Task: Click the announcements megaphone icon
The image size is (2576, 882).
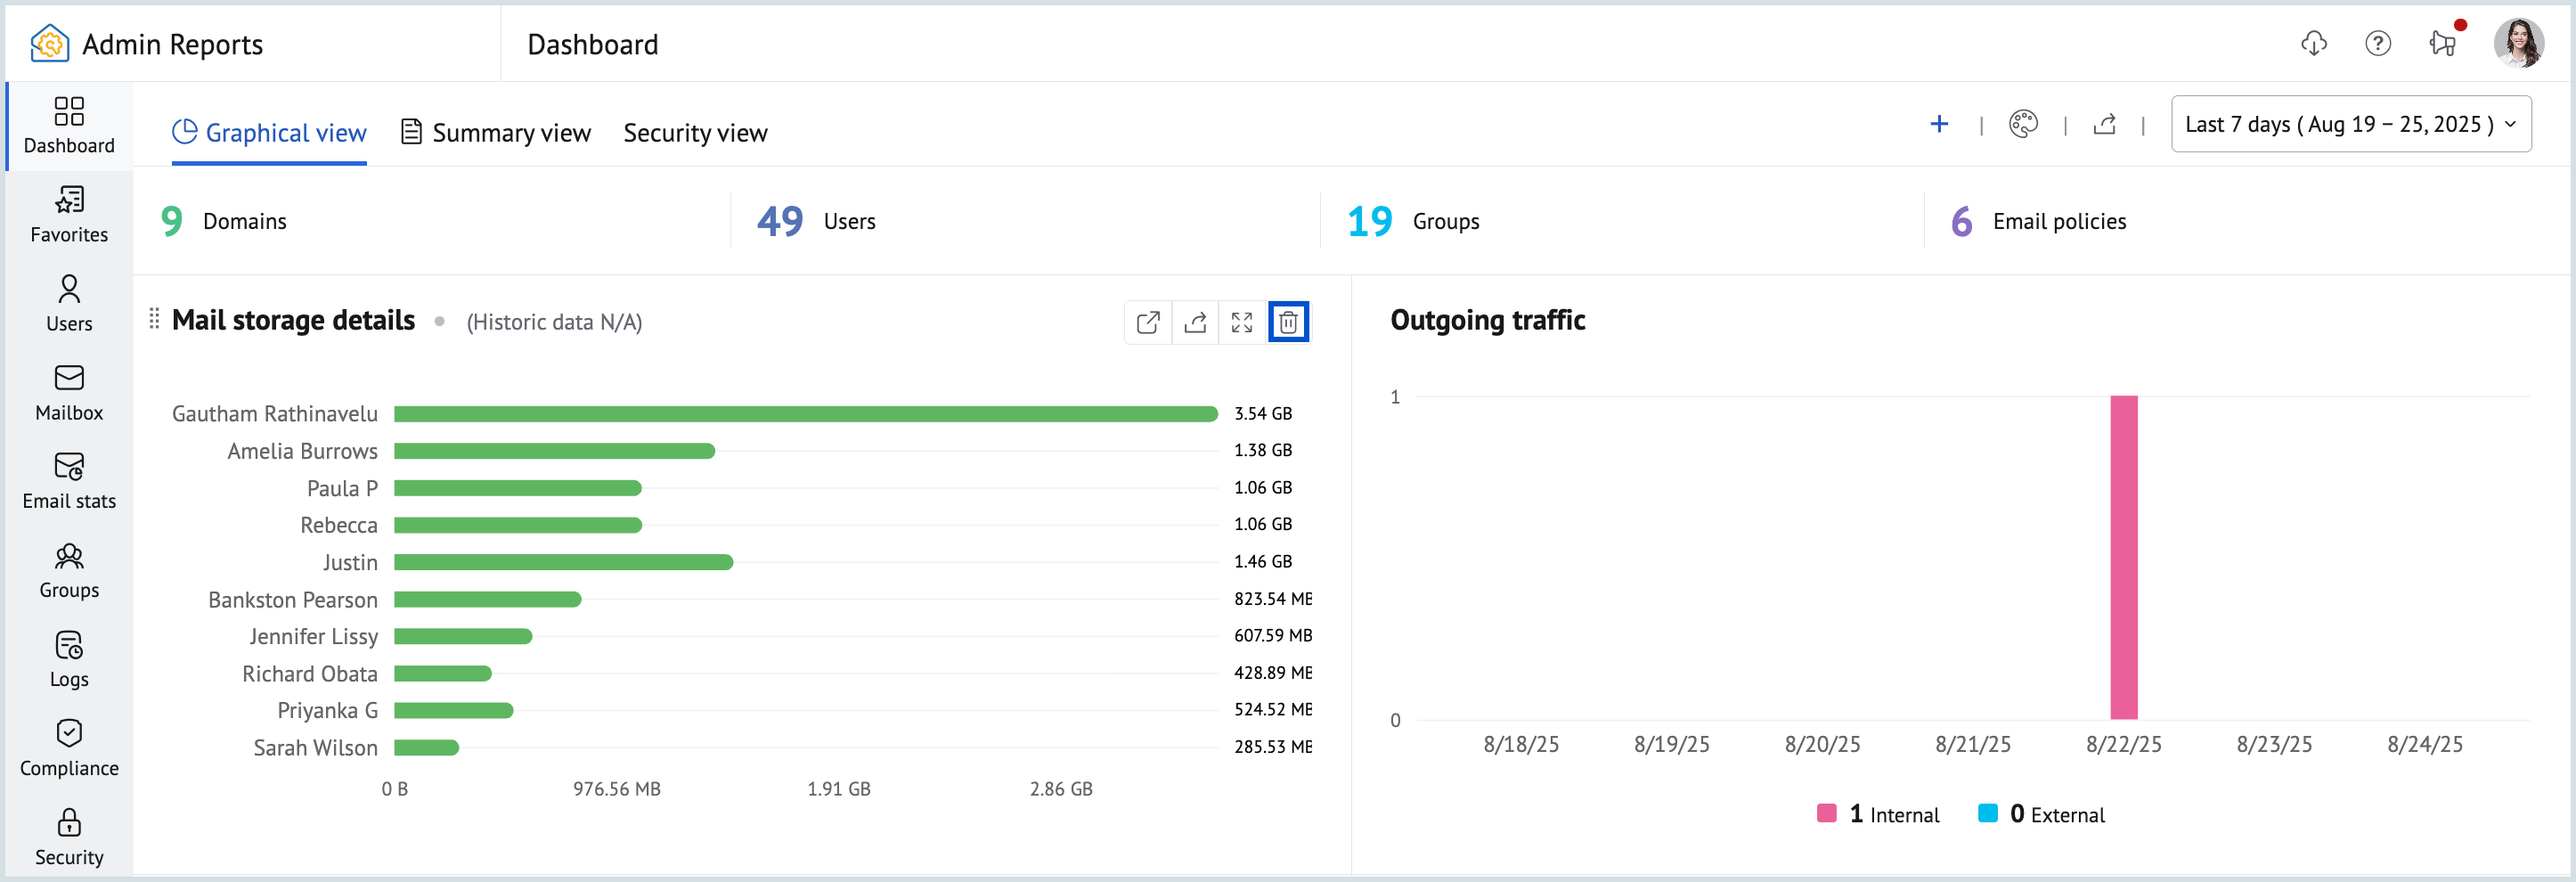Action: point(2442,44)
